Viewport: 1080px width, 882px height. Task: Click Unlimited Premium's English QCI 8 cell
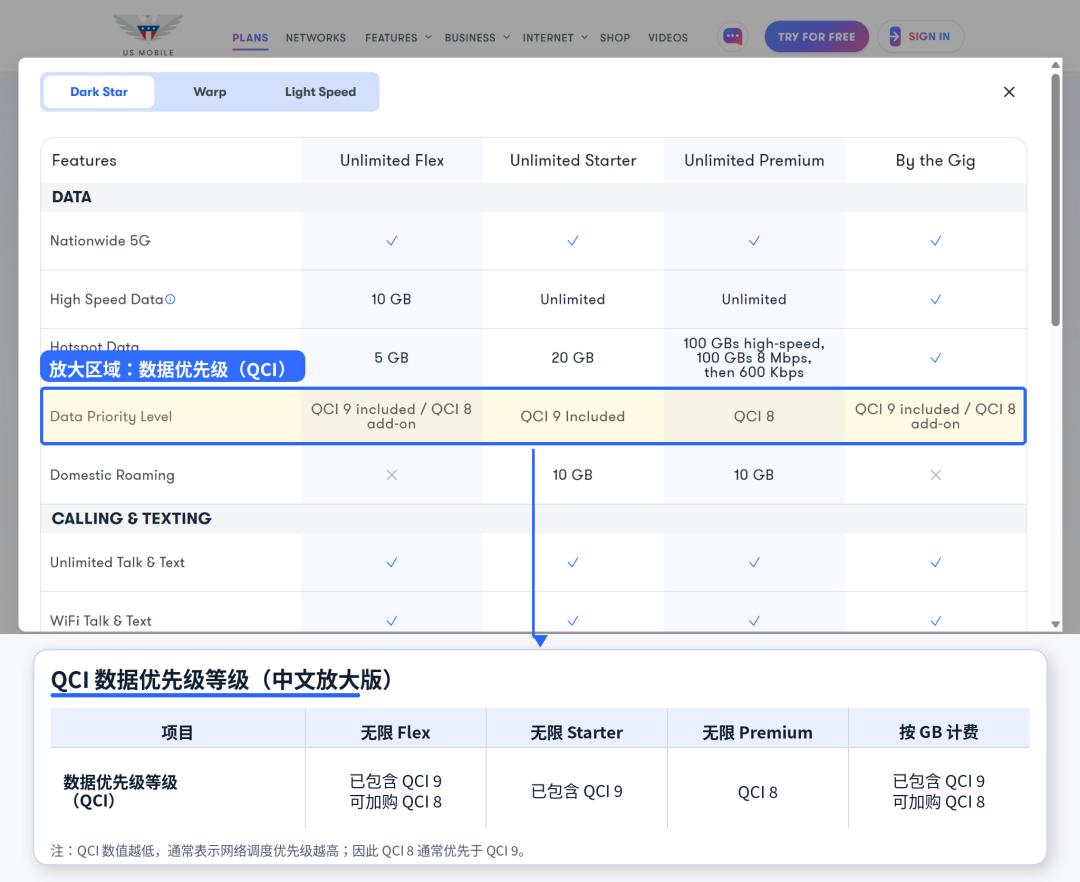coord(754,417)
